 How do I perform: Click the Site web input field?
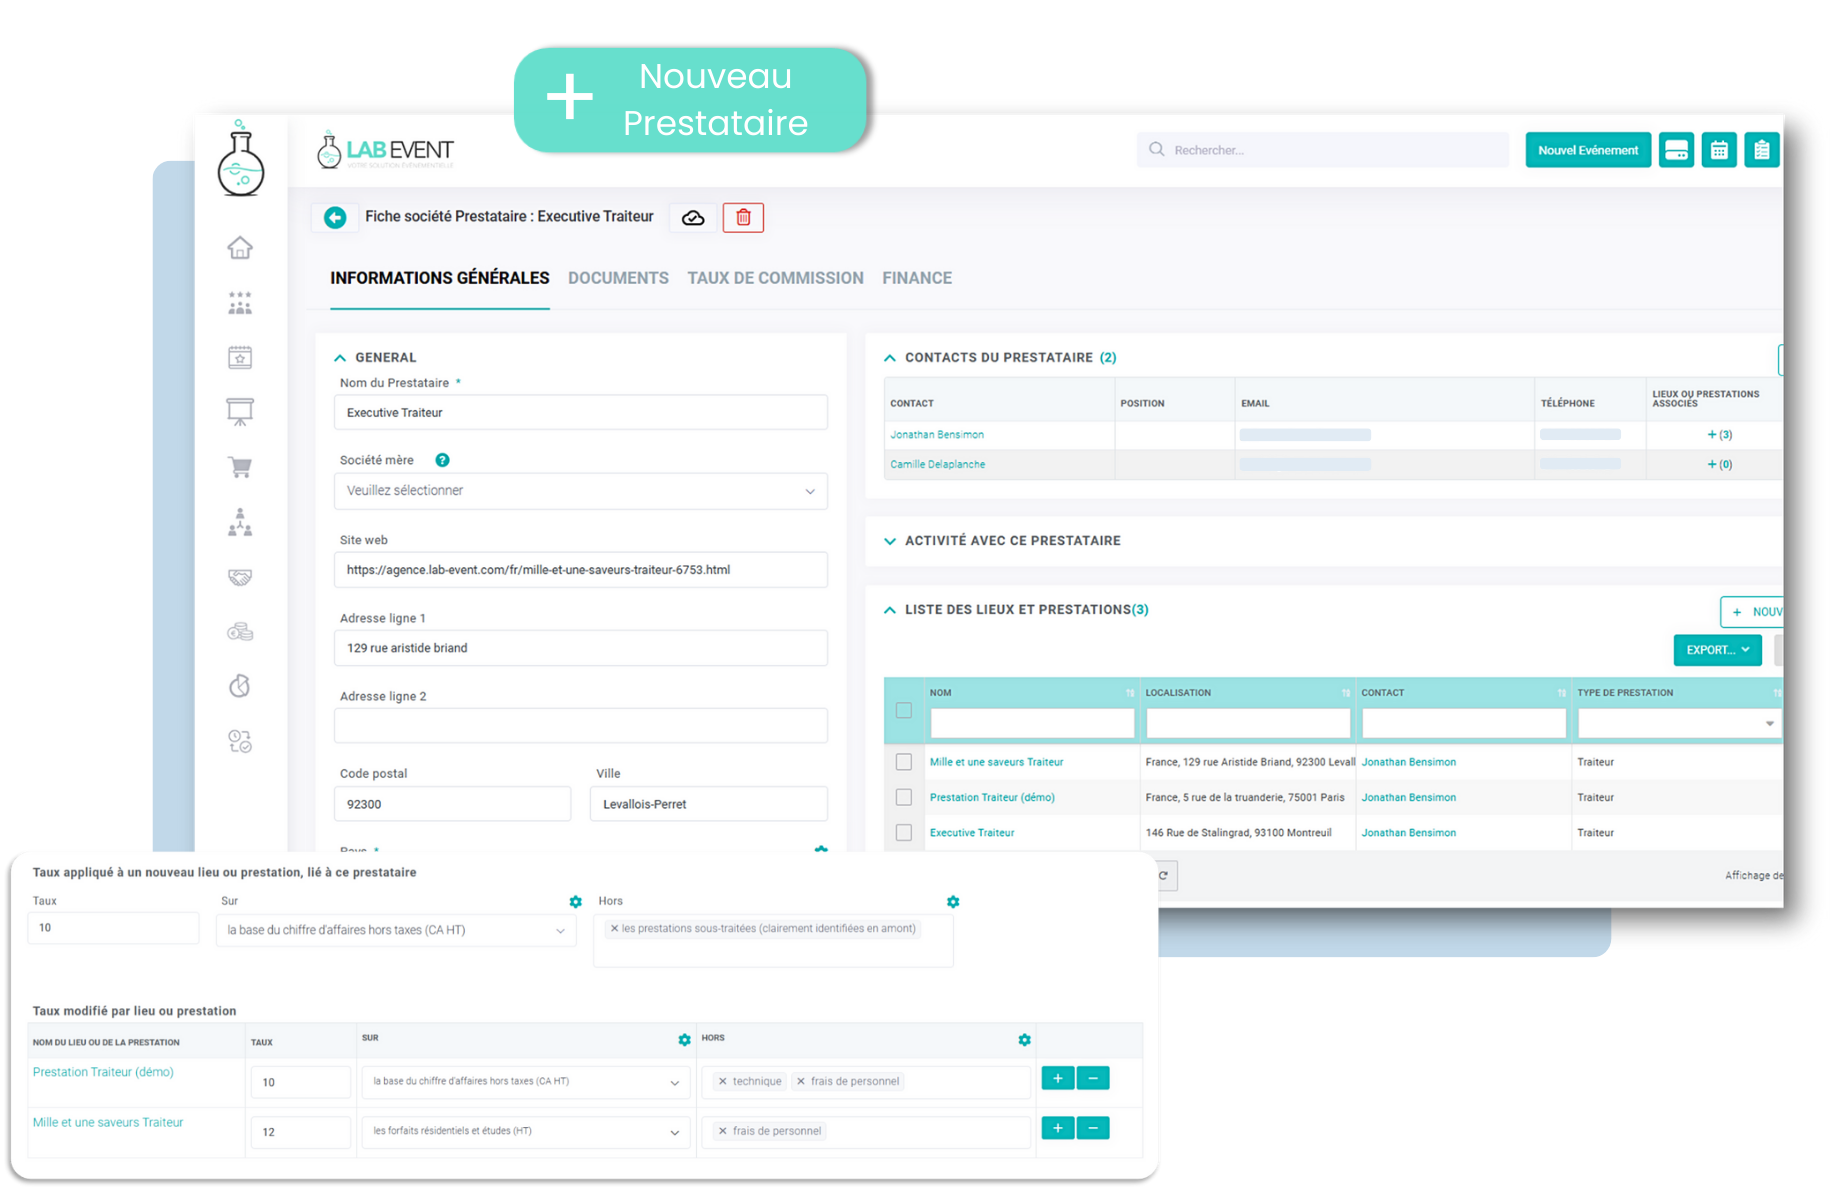(581, 570)
